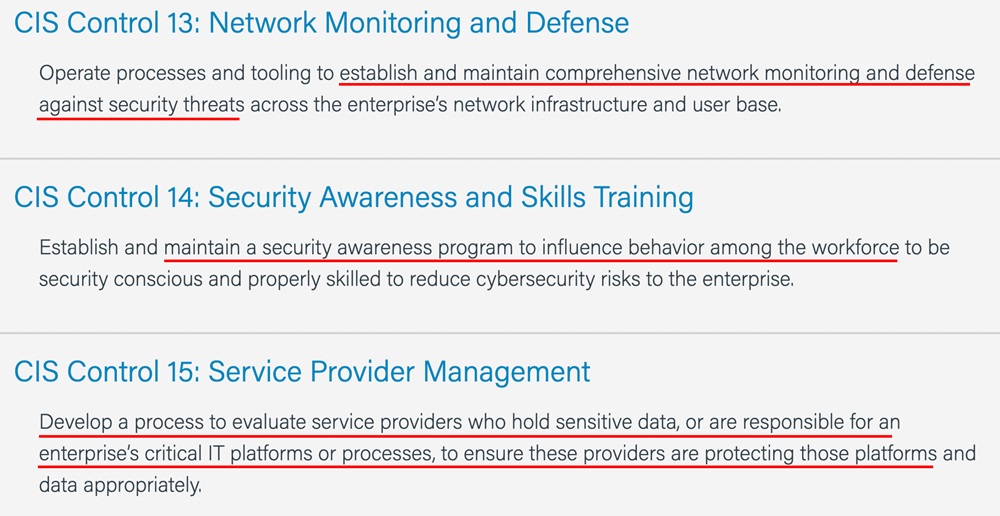Click "network infrastructure and user base" text
1000x516 pixels.
coord(616,105)
